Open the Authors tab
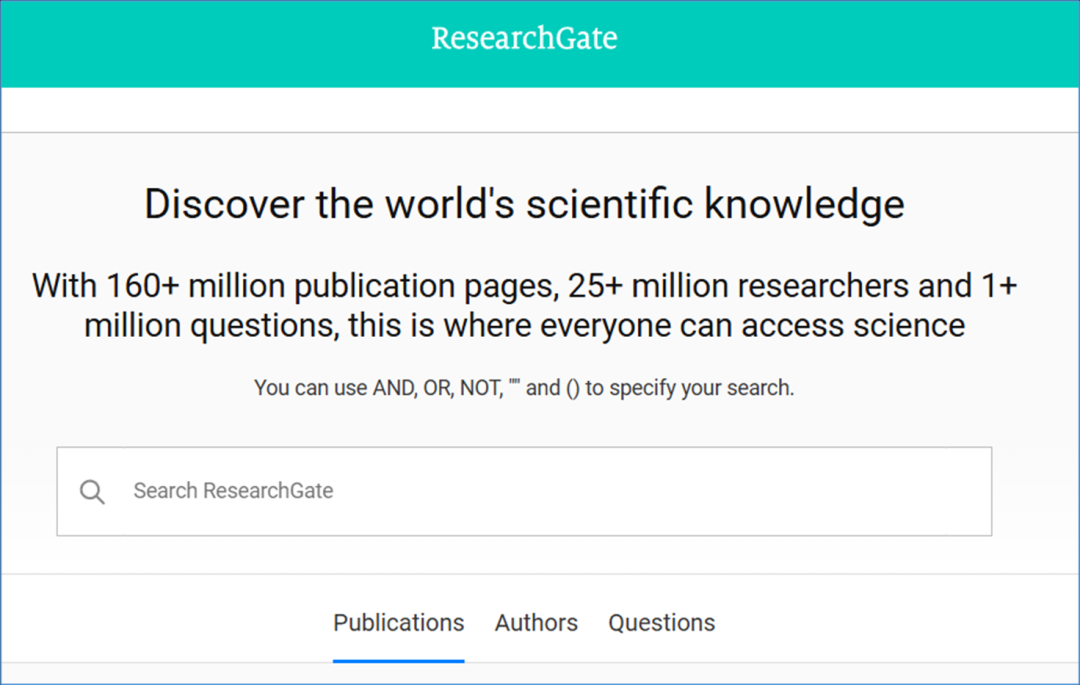This screenshot has height=685, width=1080. point(536,623)
